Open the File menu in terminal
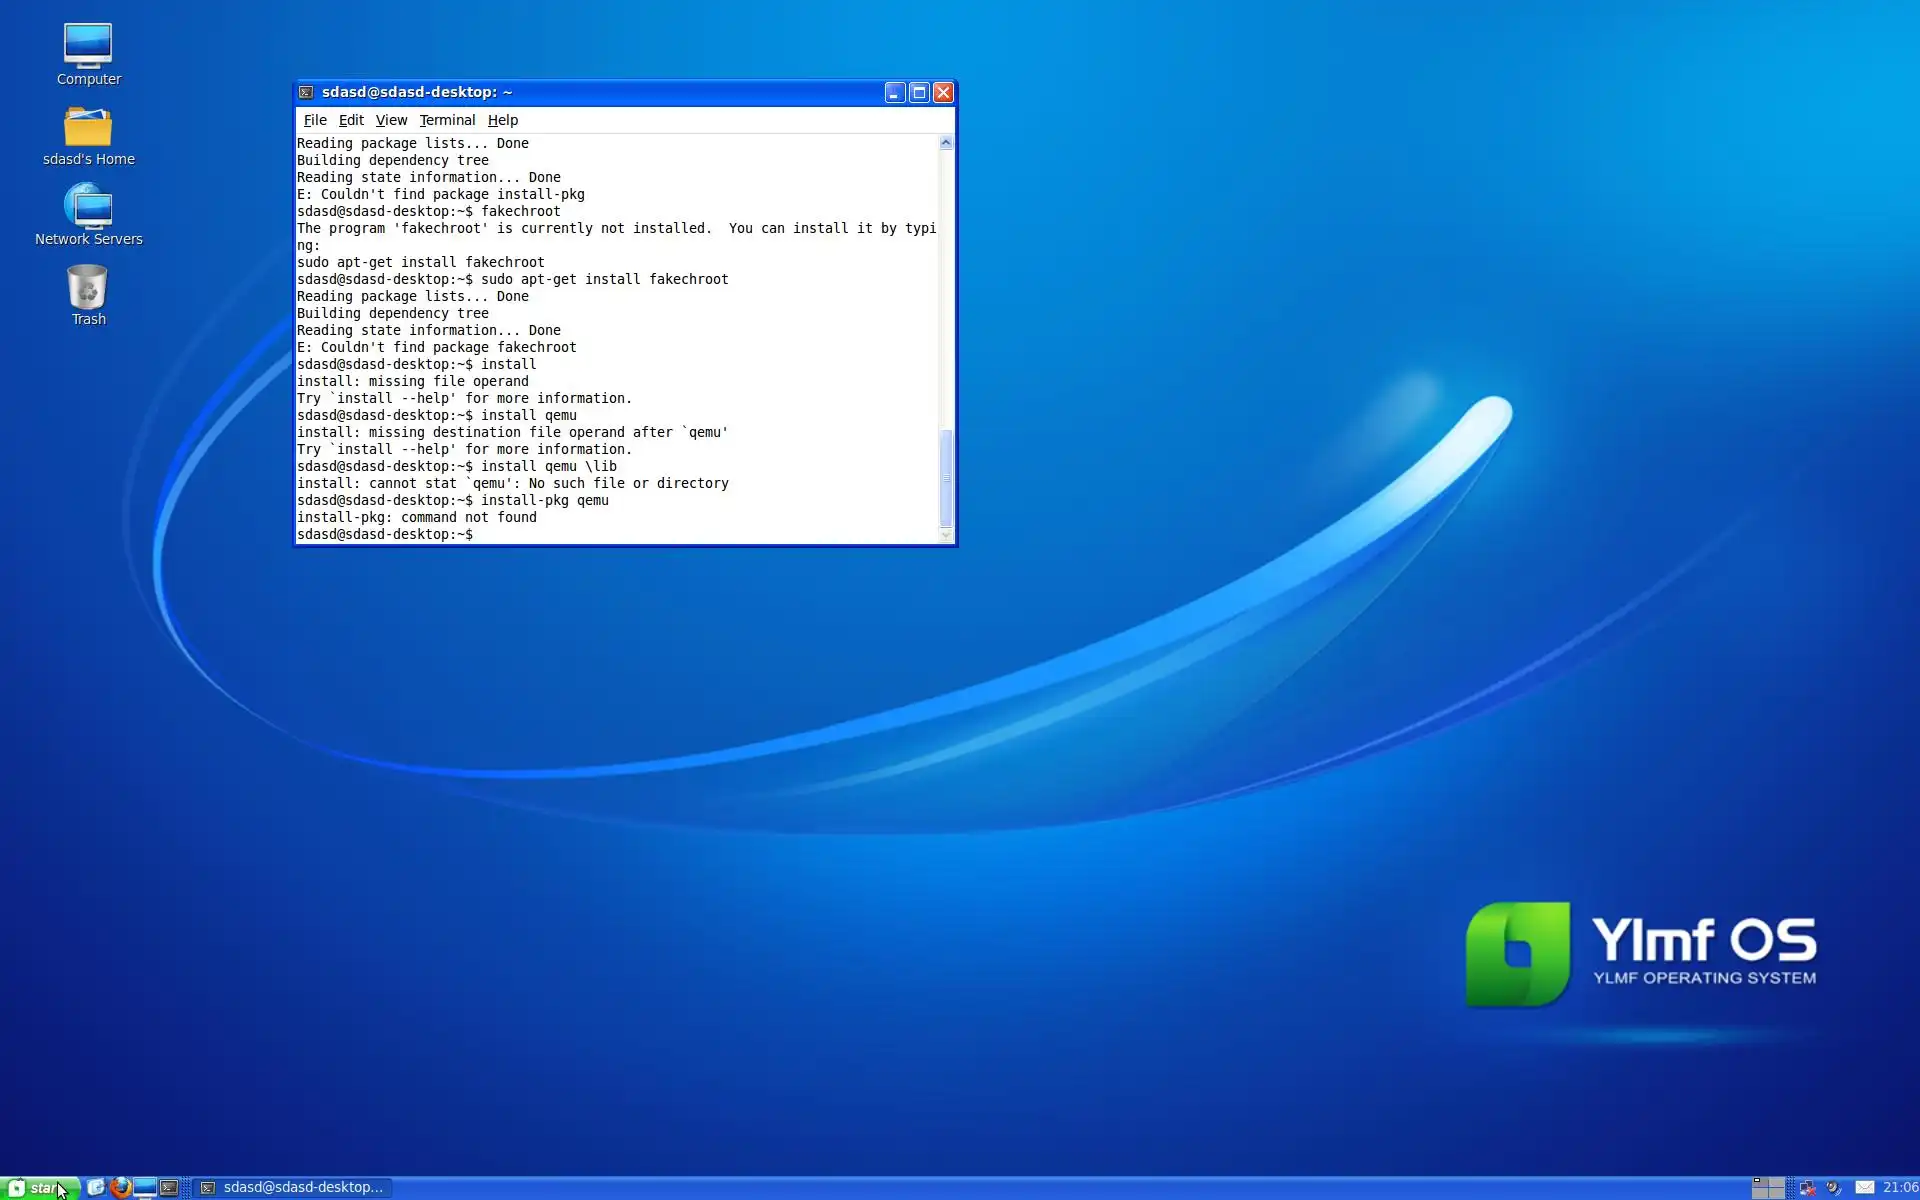The height and width of the screenshot is (1200, 1920). point(315,120)
